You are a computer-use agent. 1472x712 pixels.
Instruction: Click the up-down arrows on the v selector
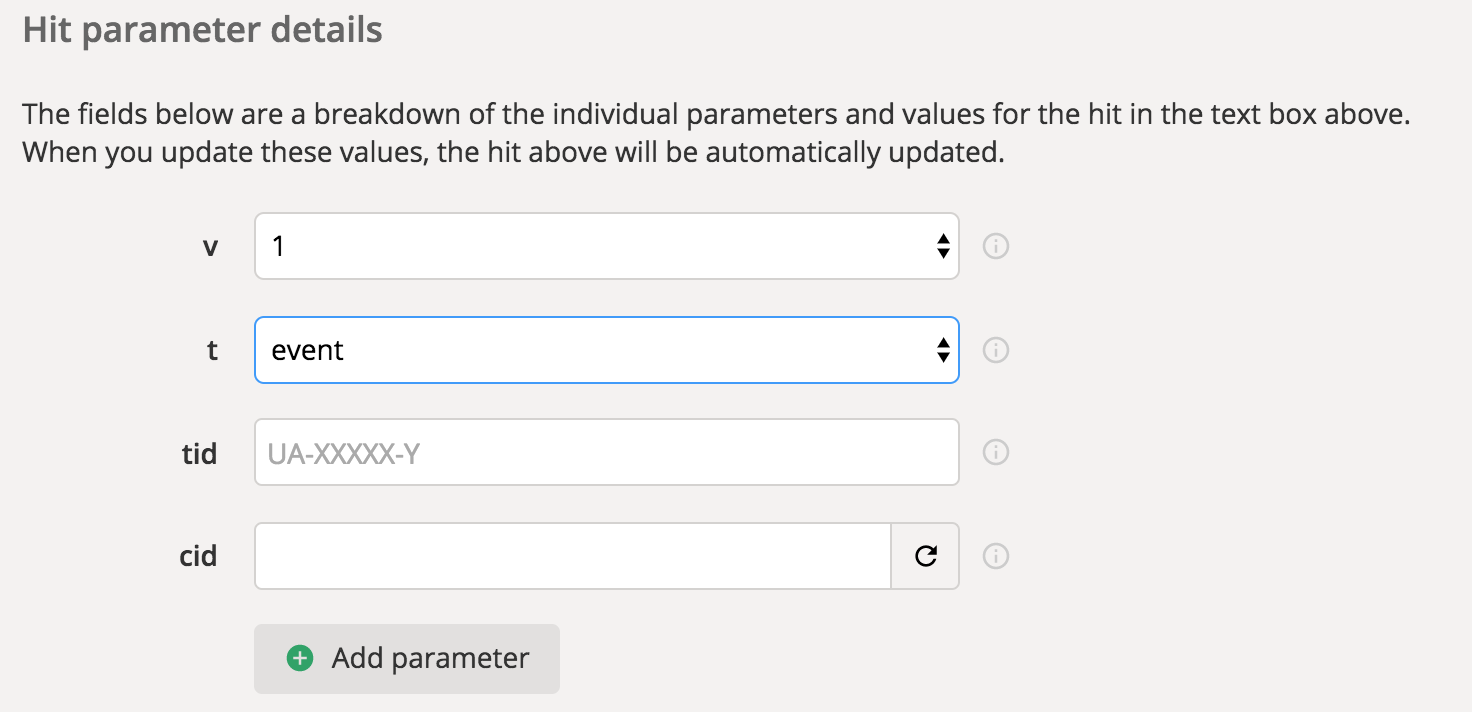click(942, 246)
